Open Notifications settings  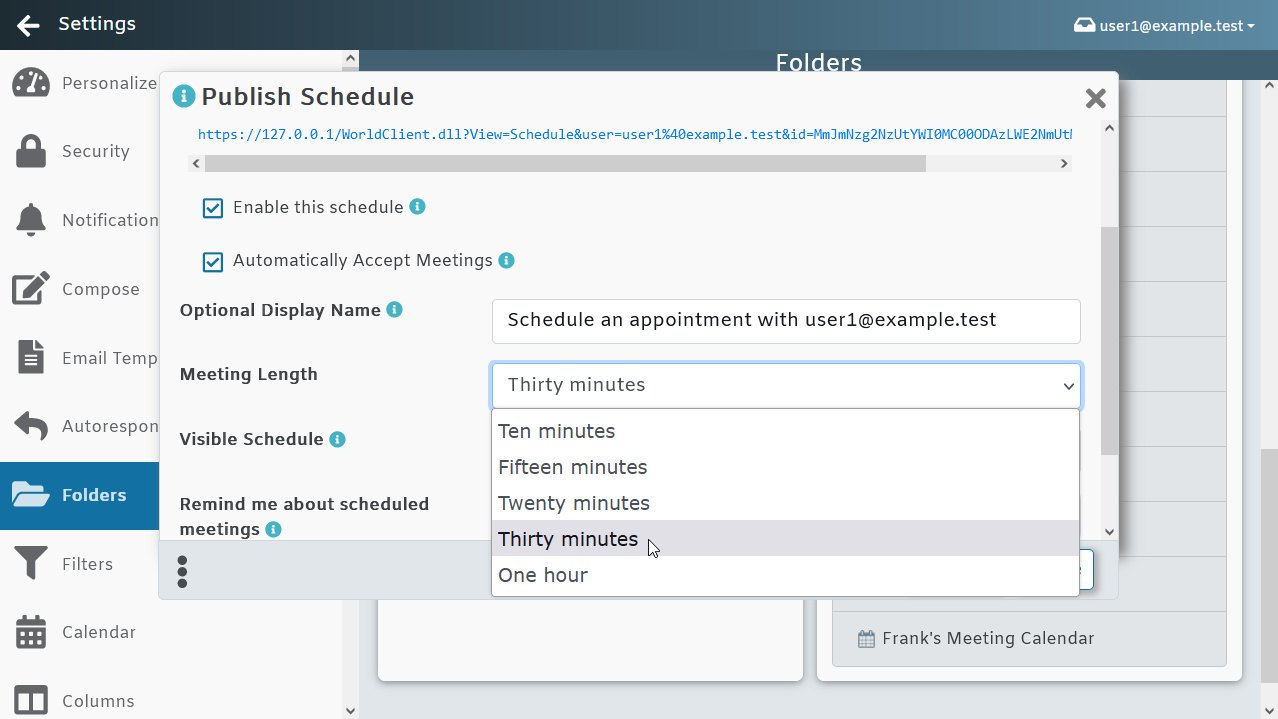(30, 219)
